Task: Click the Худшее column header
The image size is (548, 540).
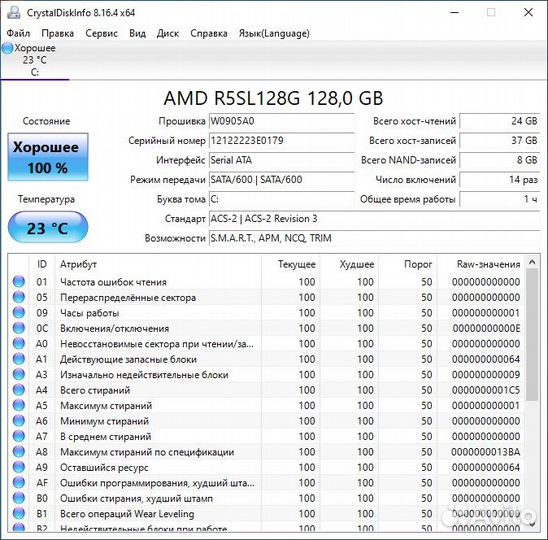Action: pos(349,264)
